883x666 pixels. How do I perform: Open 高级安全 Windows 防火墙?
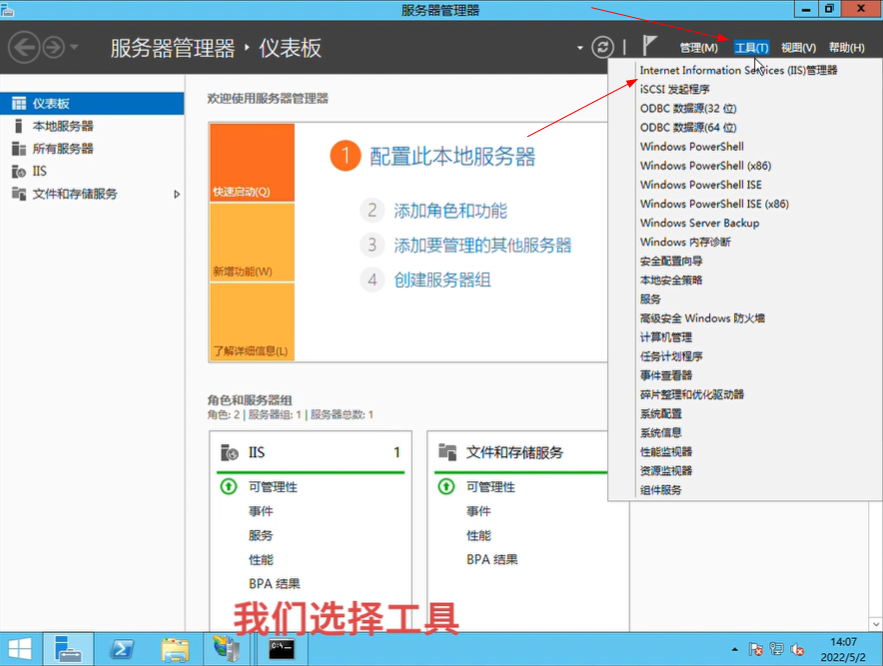tap(702, 319)
